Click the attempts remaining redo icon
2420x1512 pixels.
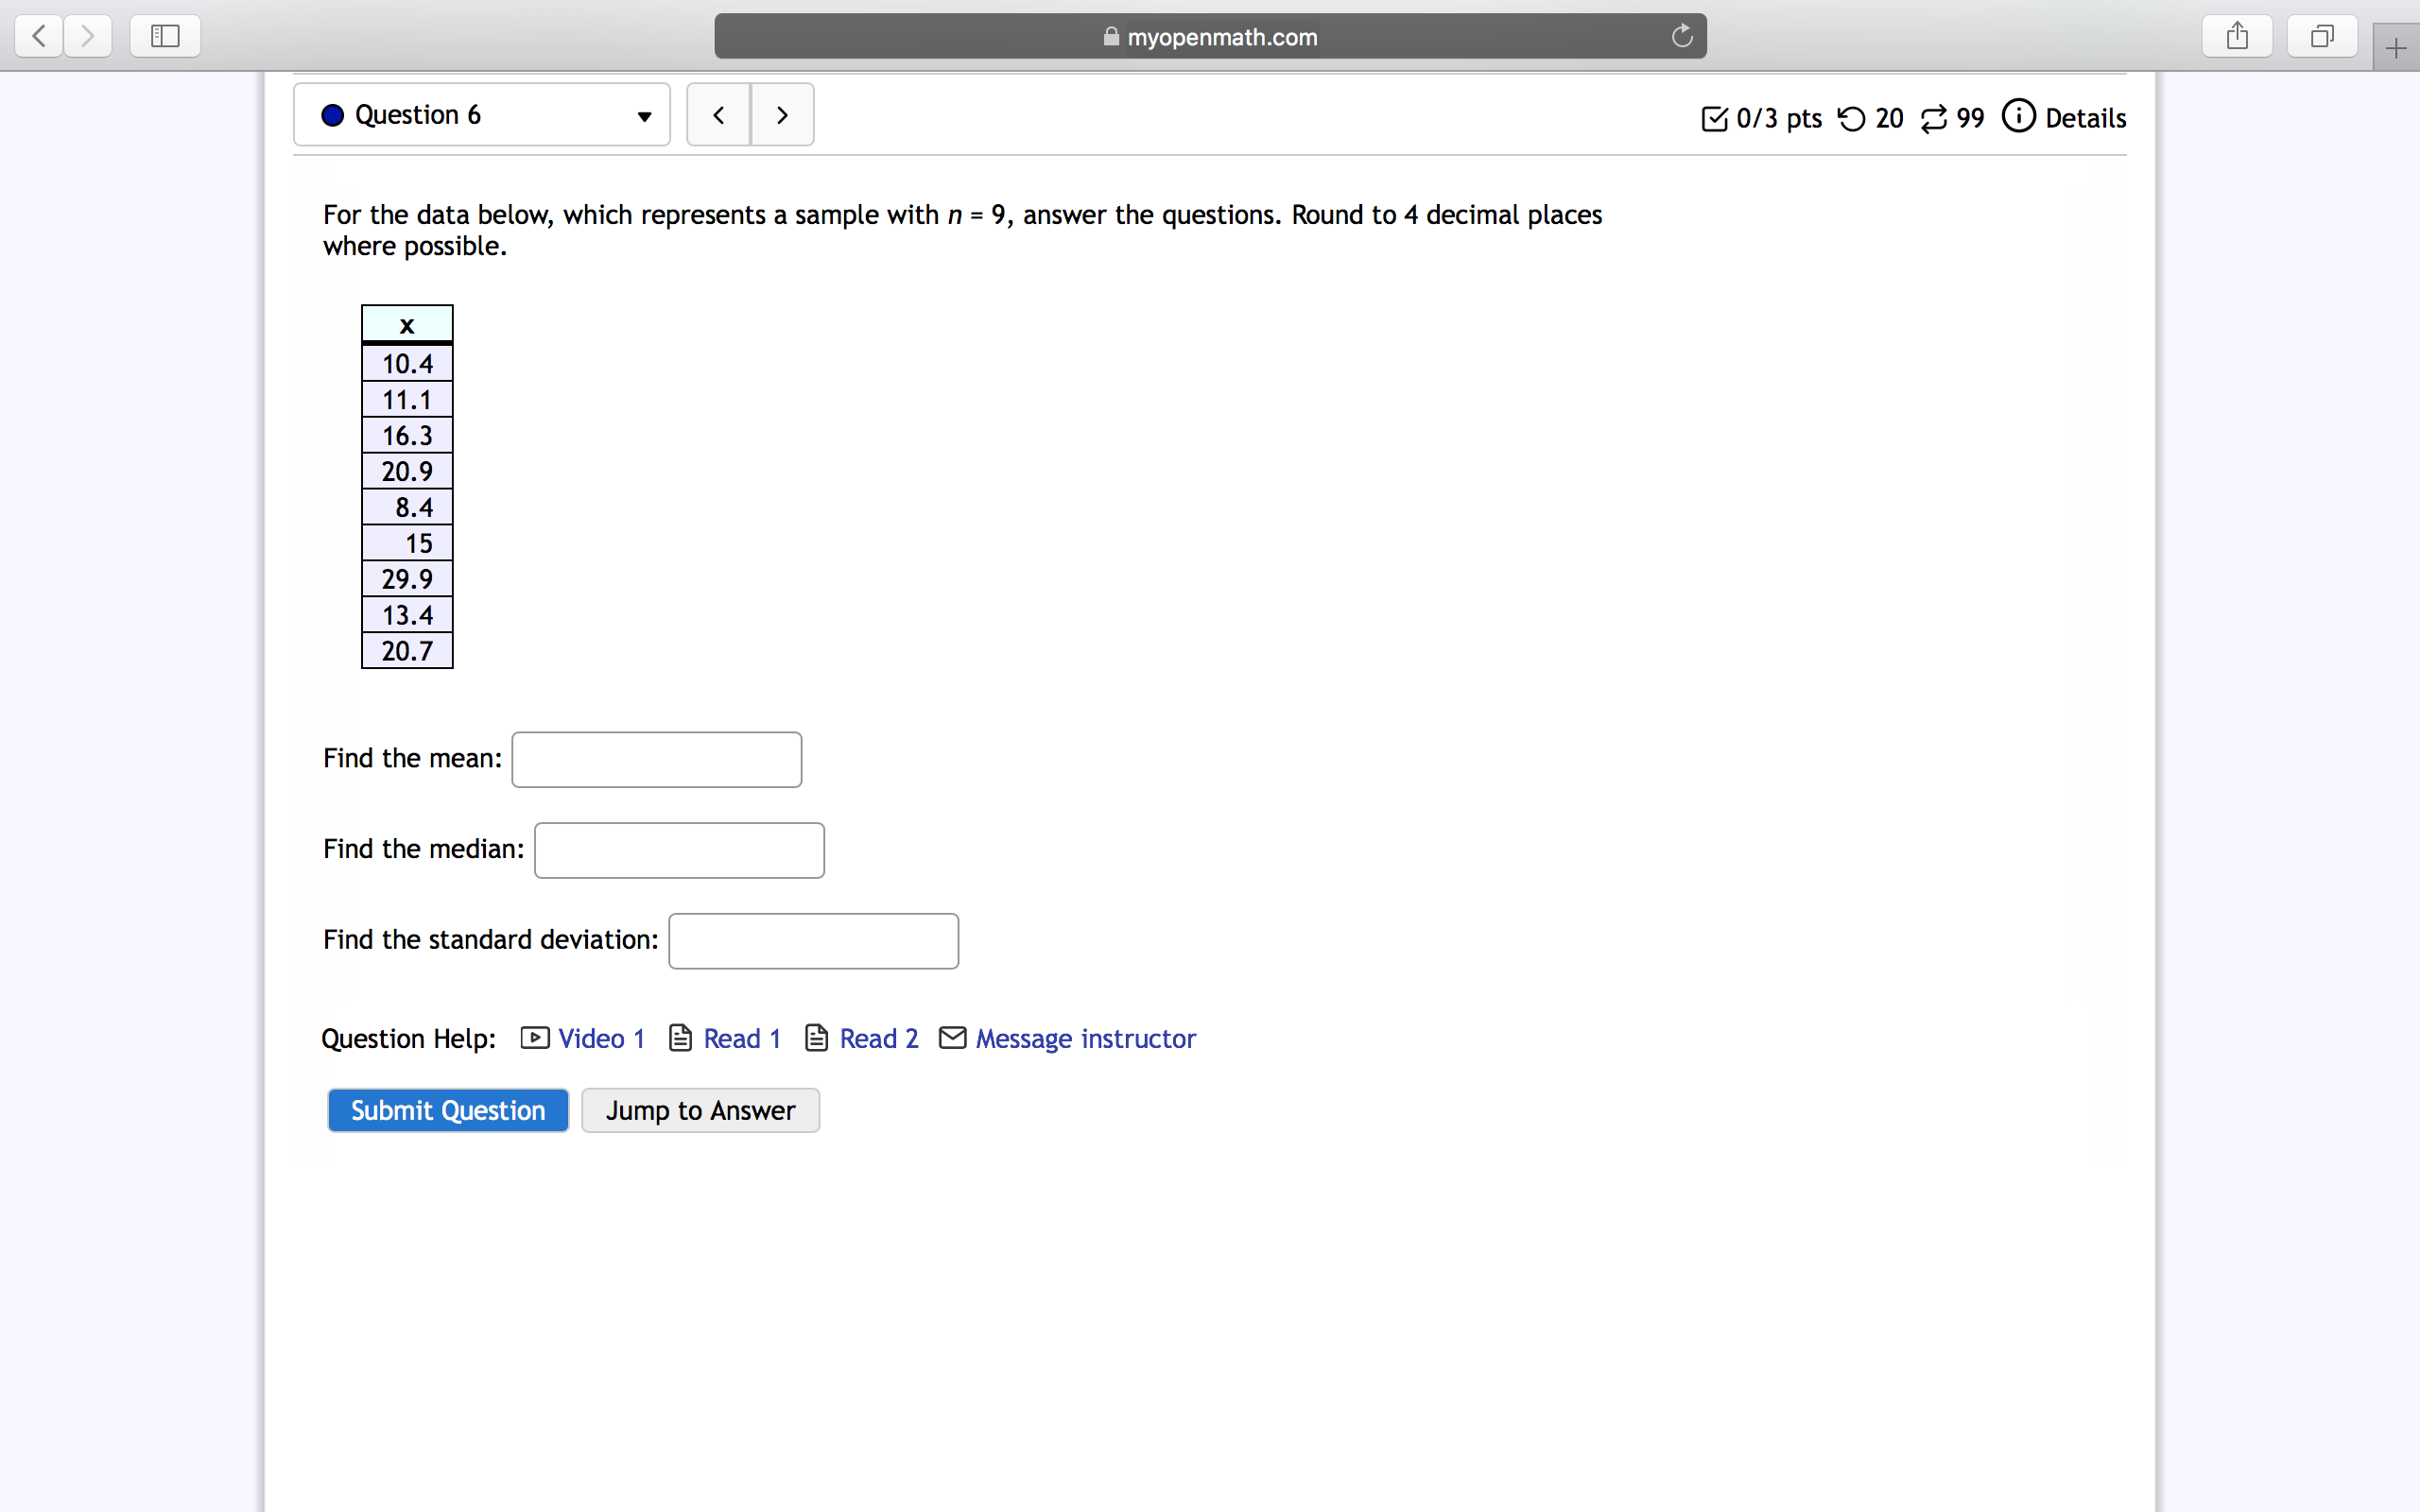(1932, 117)
